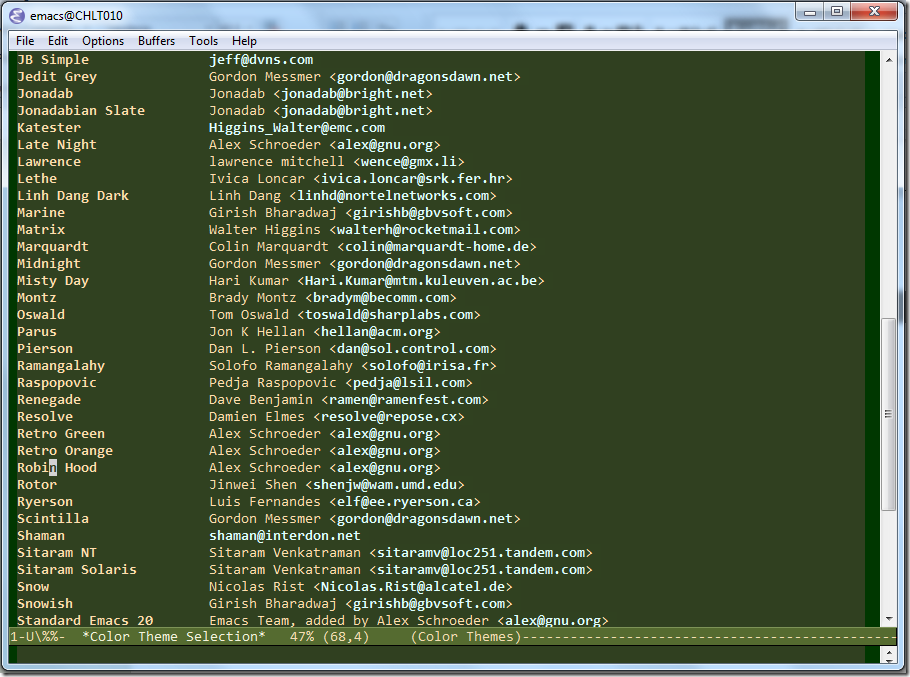Select the "Parus" theme
This screenshot has height=677, width=910.
coord(37,332)
